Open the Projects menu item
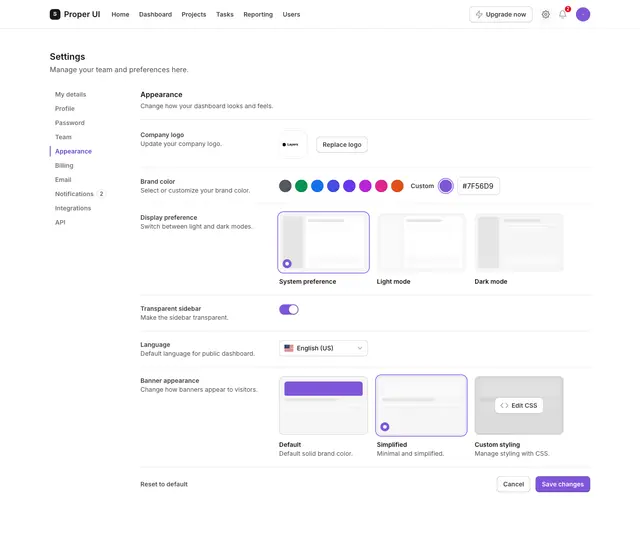 pyautogui.click(x=194, y=15)
